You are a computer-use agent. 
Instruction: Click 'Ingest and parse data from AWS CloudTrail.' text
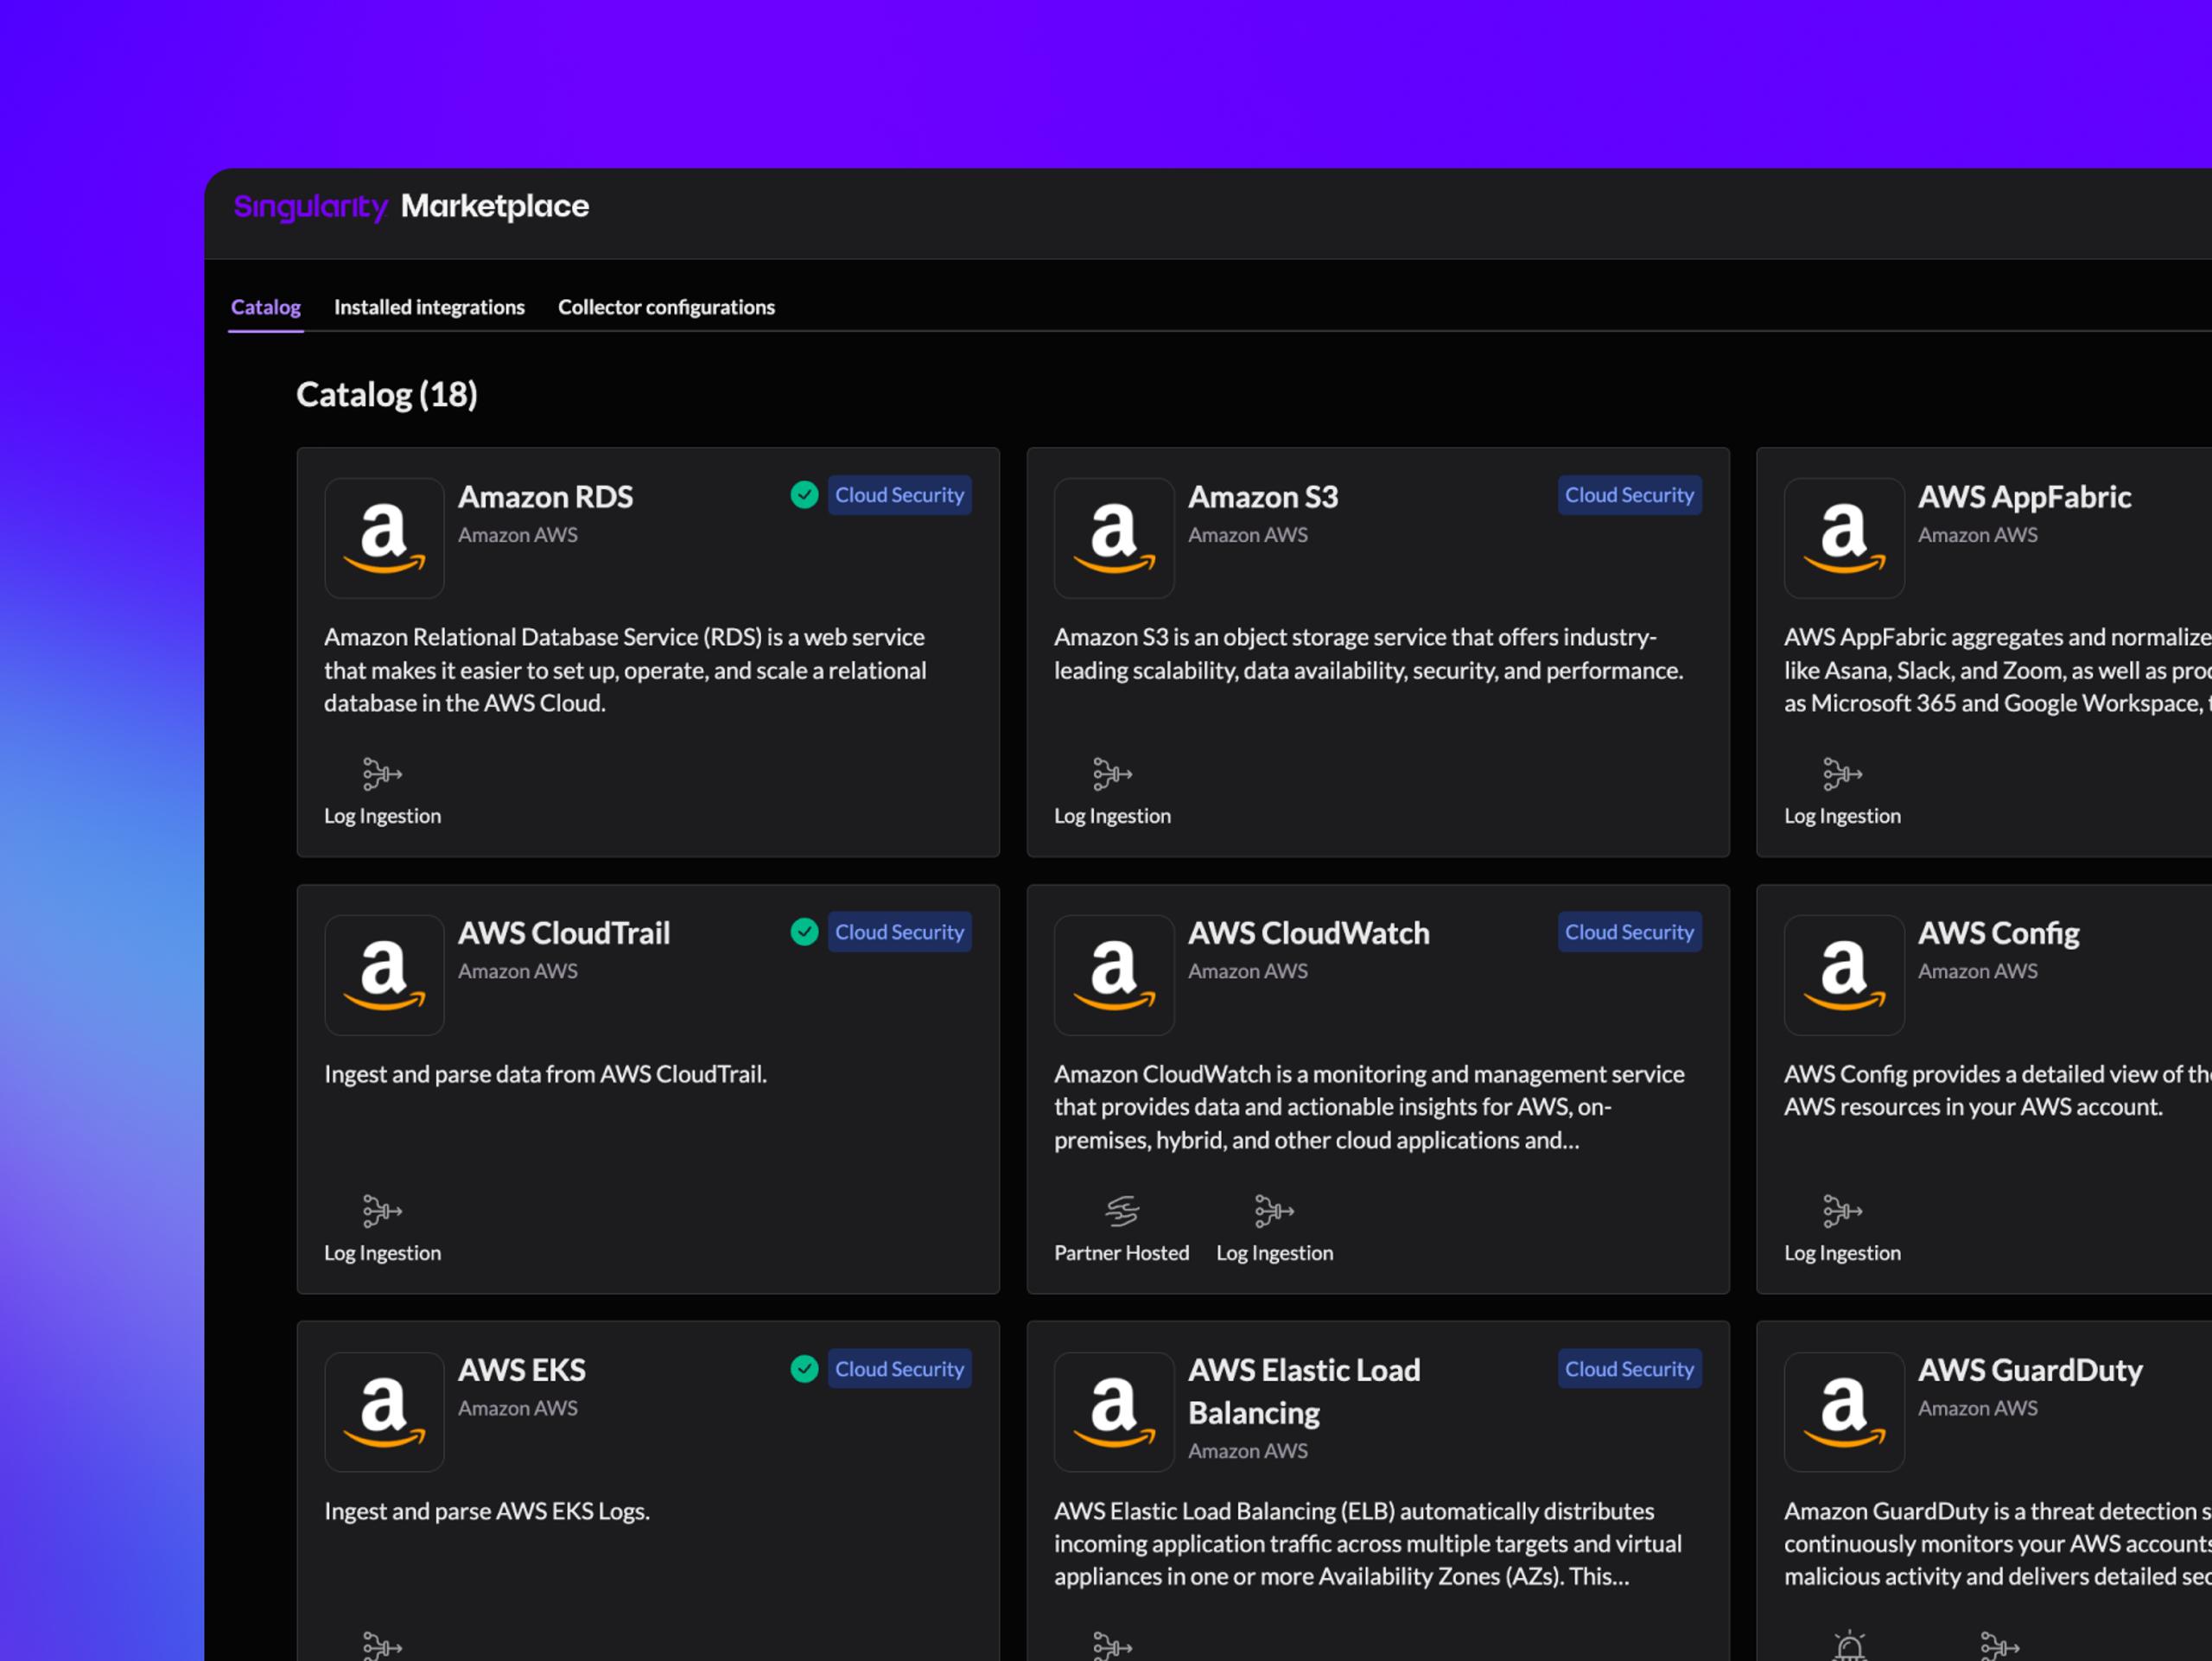point(545,1075)
